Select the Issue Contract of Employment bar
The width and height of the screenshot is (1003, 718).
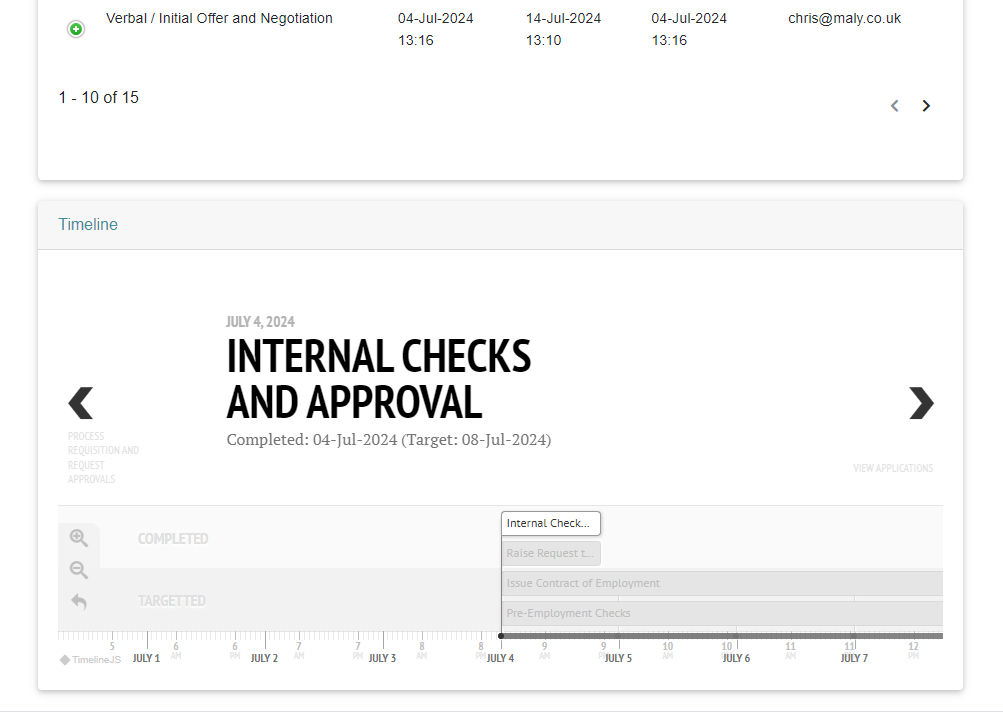720,583
